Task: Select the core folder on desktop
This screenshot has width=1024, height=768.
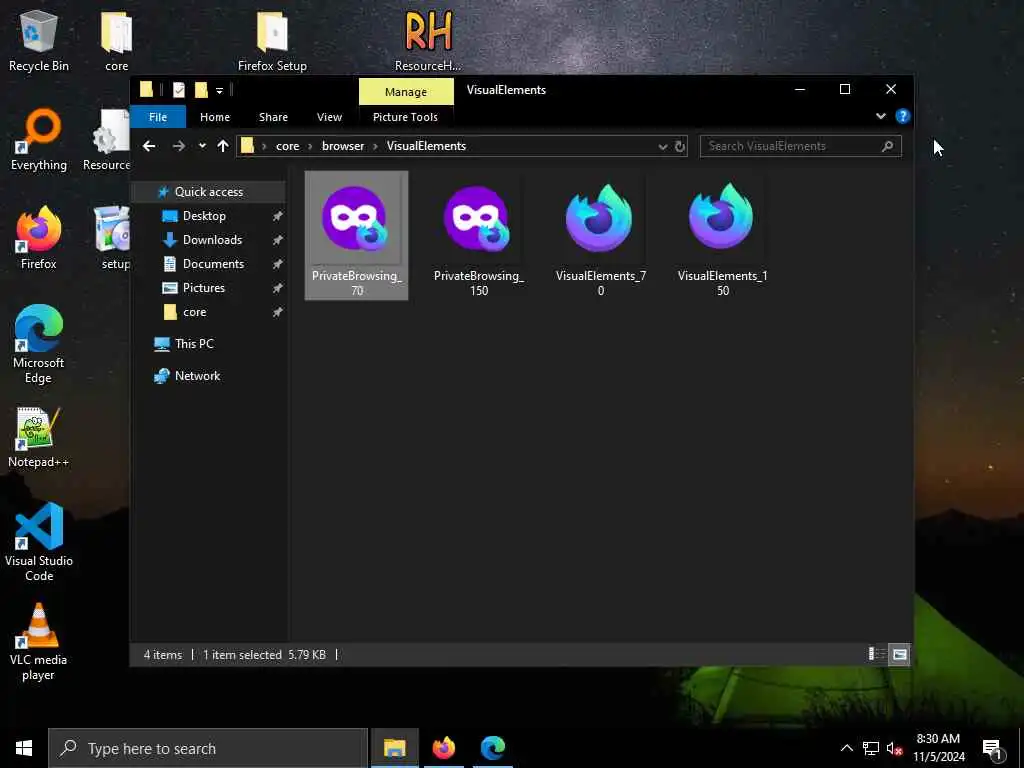Action: coord(116,41)
